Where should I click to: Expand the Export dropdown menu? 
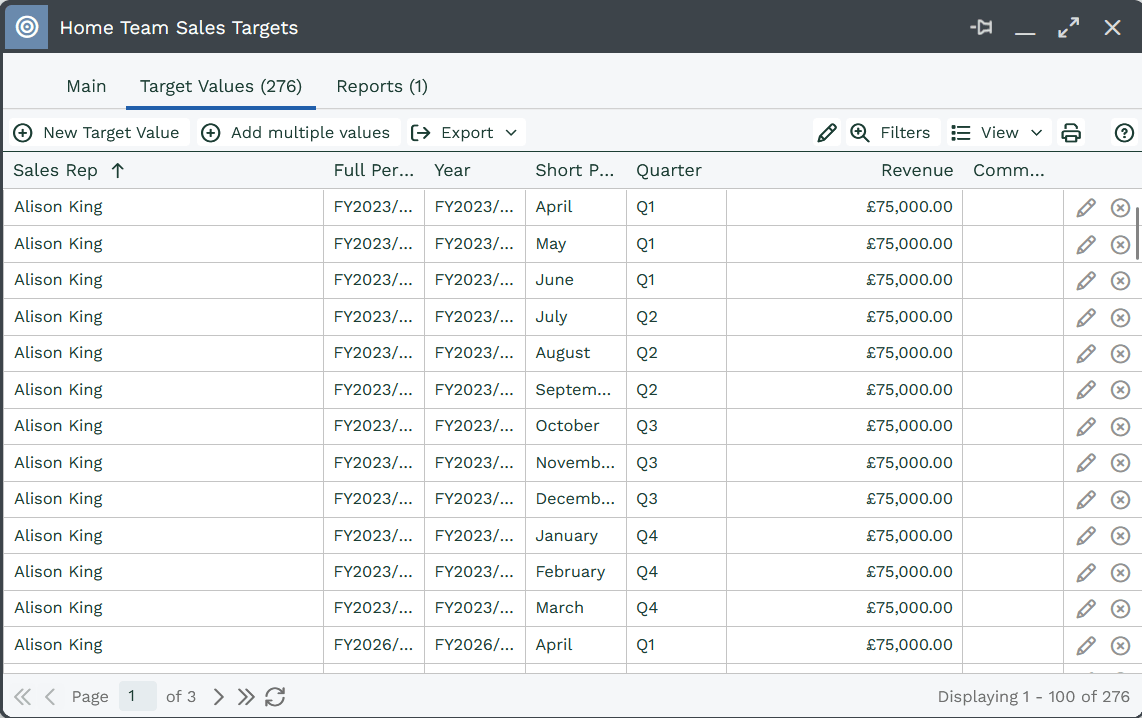pyautogui.click(x=467, y=133)
